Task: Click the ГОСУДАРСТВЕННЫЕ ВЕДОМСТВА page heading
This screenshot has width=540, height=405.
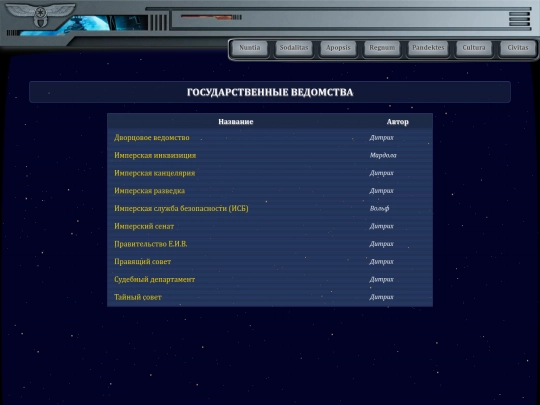Action: click(x=270, y=92)
